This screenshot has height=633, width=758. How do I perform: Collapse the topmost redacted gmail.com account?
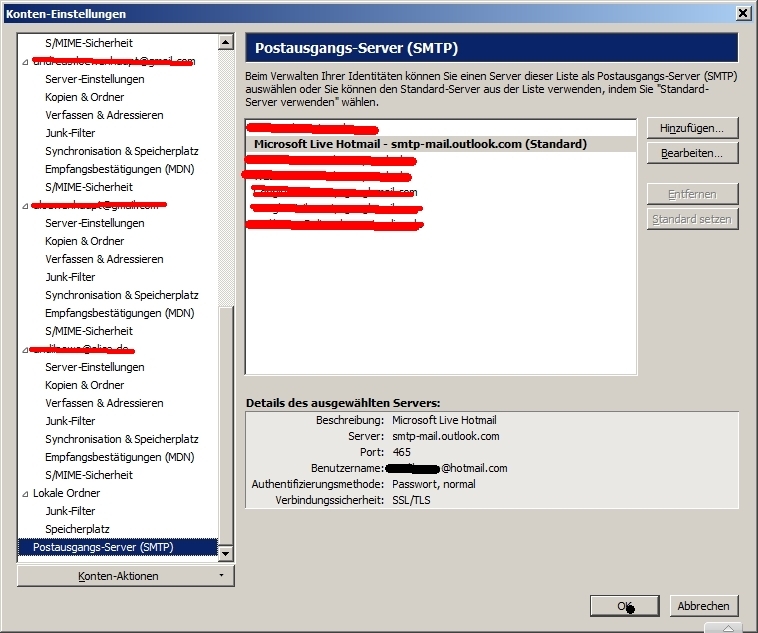point(25,62)
